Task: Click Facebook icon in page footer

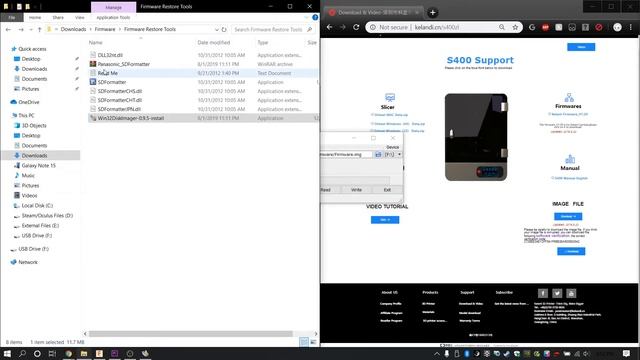Action: (x=542, y=293)
